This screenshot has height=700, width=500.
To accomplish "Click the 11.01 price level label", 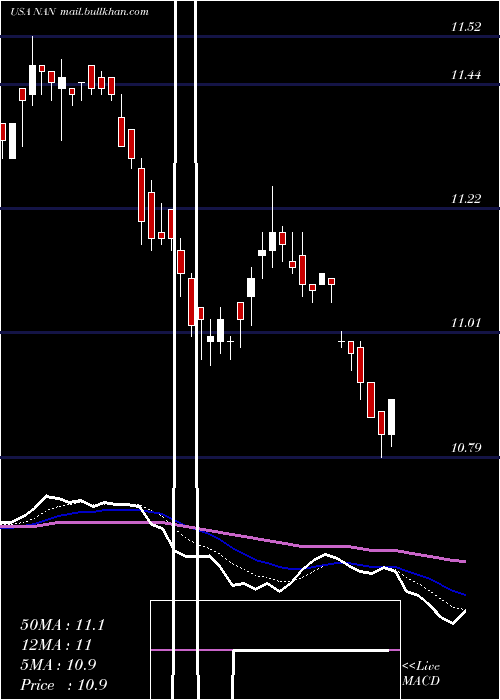I will (466, 322).
